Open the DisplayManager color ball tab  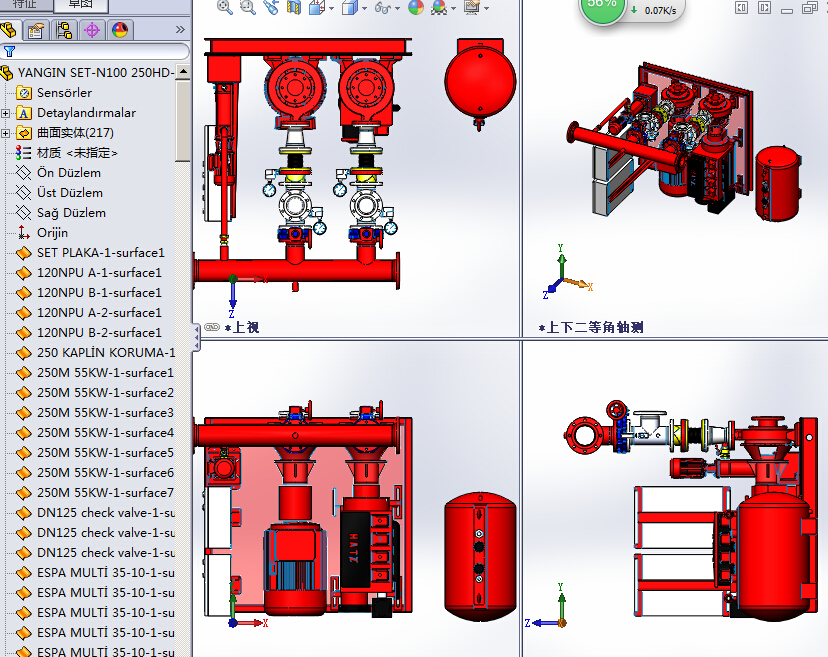(120, 30)
